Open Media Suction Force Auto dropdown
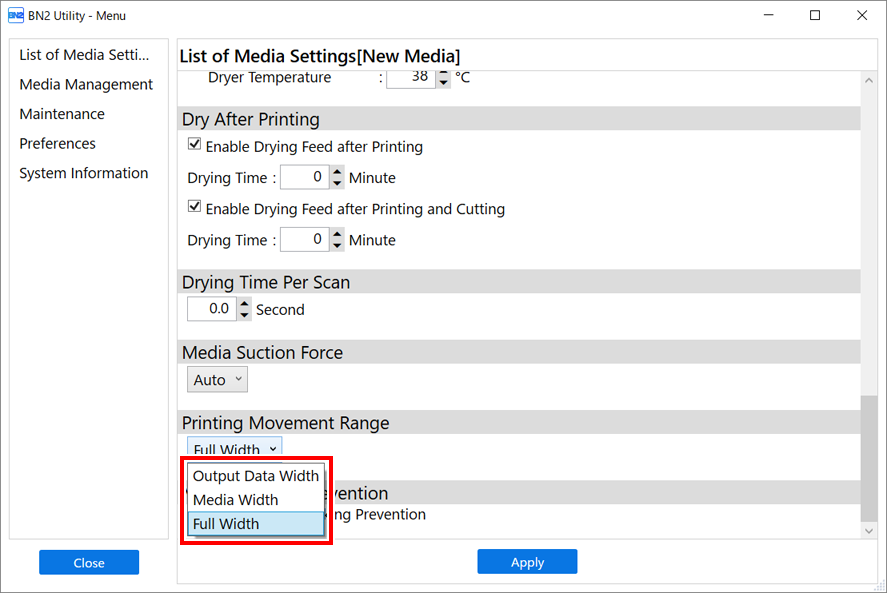The height and width of the screenshot is (593, 887). [x=217, y=380]
